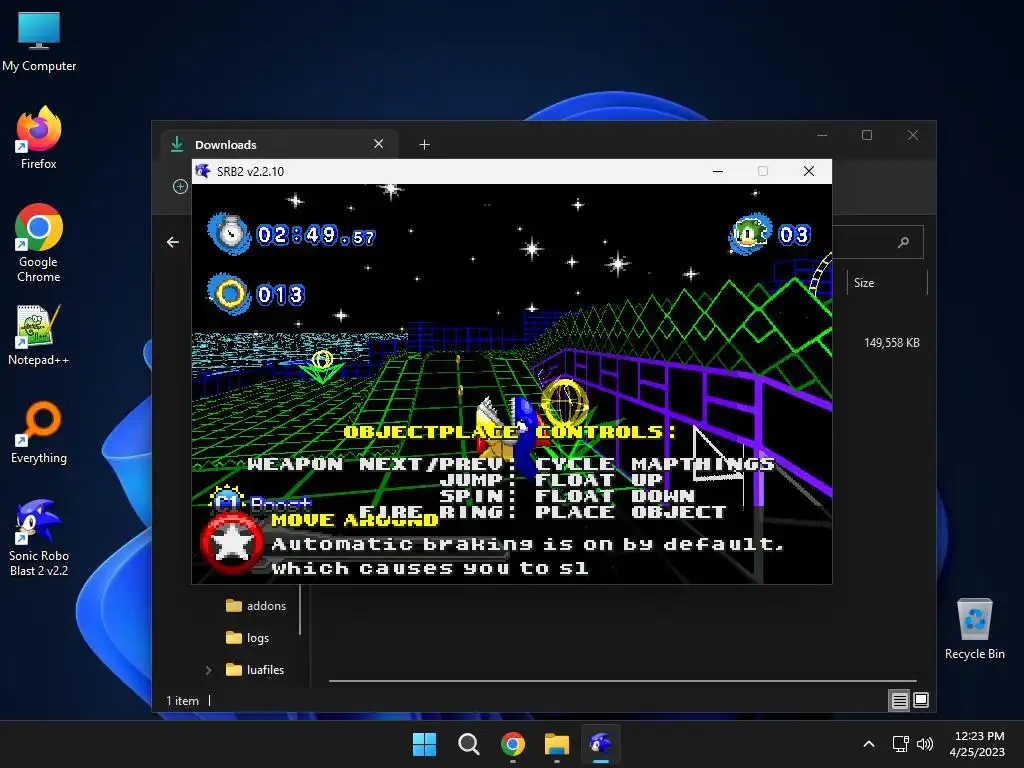
Task: Click the ring count 013
Action: pyautogui.click(x=281, y=295)
